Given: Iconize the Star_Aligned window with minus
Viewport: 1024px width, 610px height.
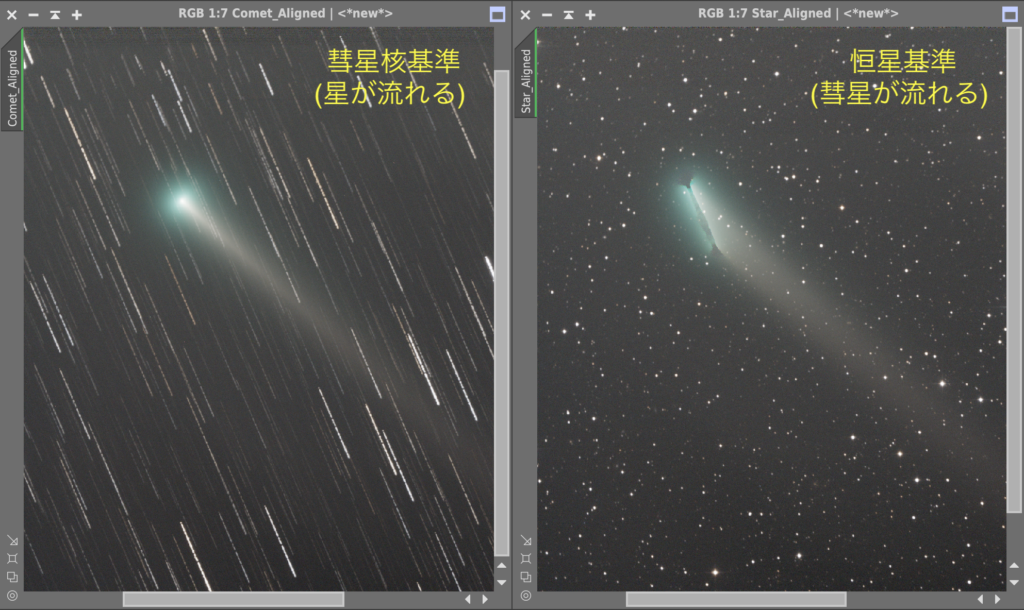Looking at the screenshot, I should (x=547, y=14).
